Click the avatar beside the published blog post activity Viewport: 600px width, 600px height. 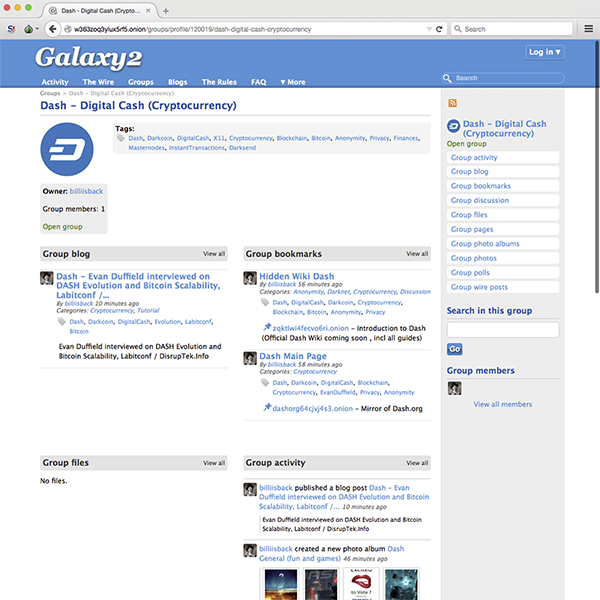(250, 489)
